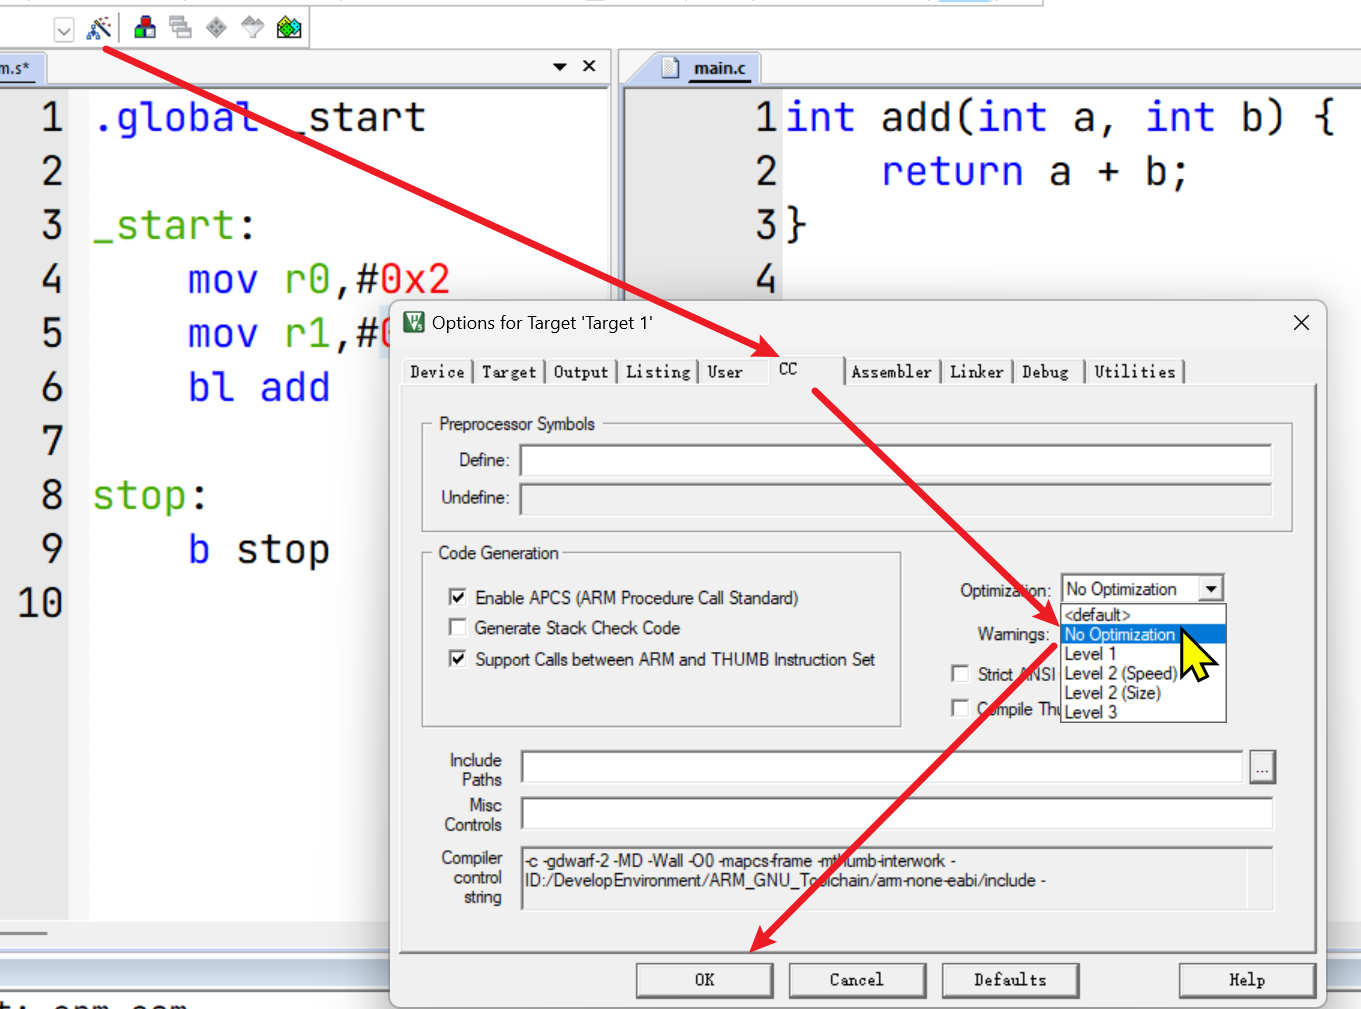Click the Include Paths field
Viewport: 1361px width, 1009px height.
[x=882, y=767]
